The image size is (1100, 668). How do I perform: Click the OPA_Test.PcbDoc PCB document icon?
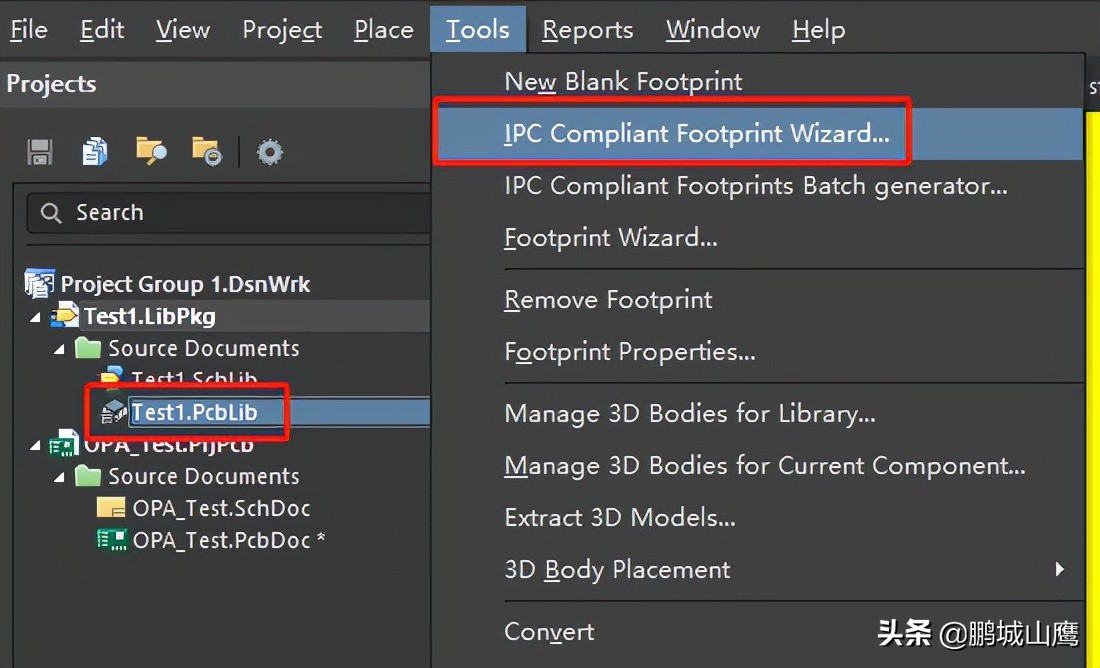coord(112,540)
